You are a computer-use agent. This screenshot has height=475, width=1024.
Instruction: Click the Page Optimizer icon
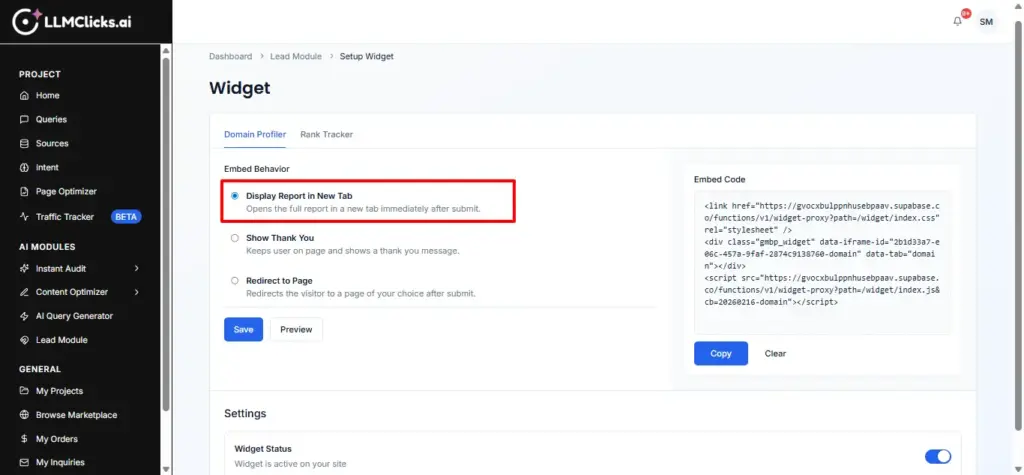pos(25,192)
